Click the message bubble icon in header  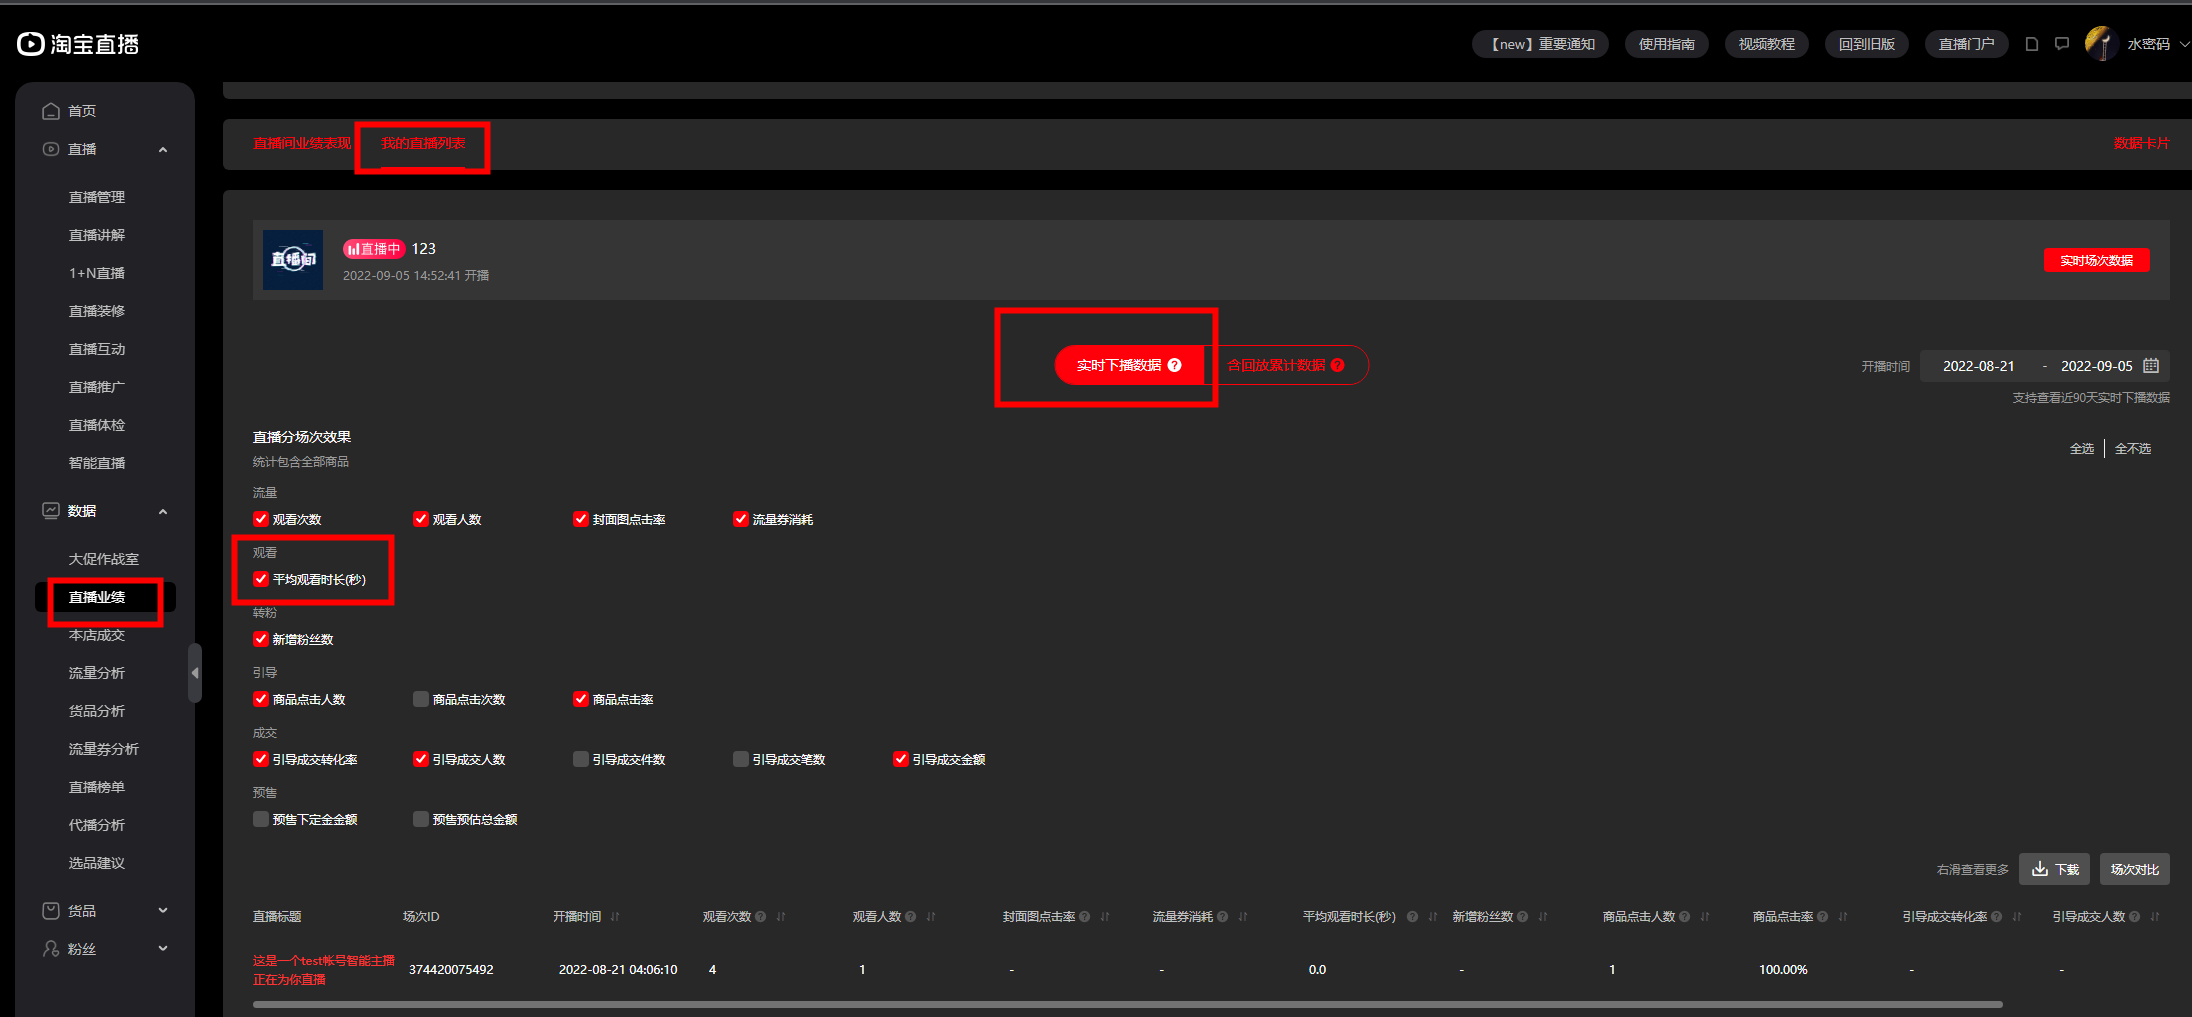tap(2062, 44)
